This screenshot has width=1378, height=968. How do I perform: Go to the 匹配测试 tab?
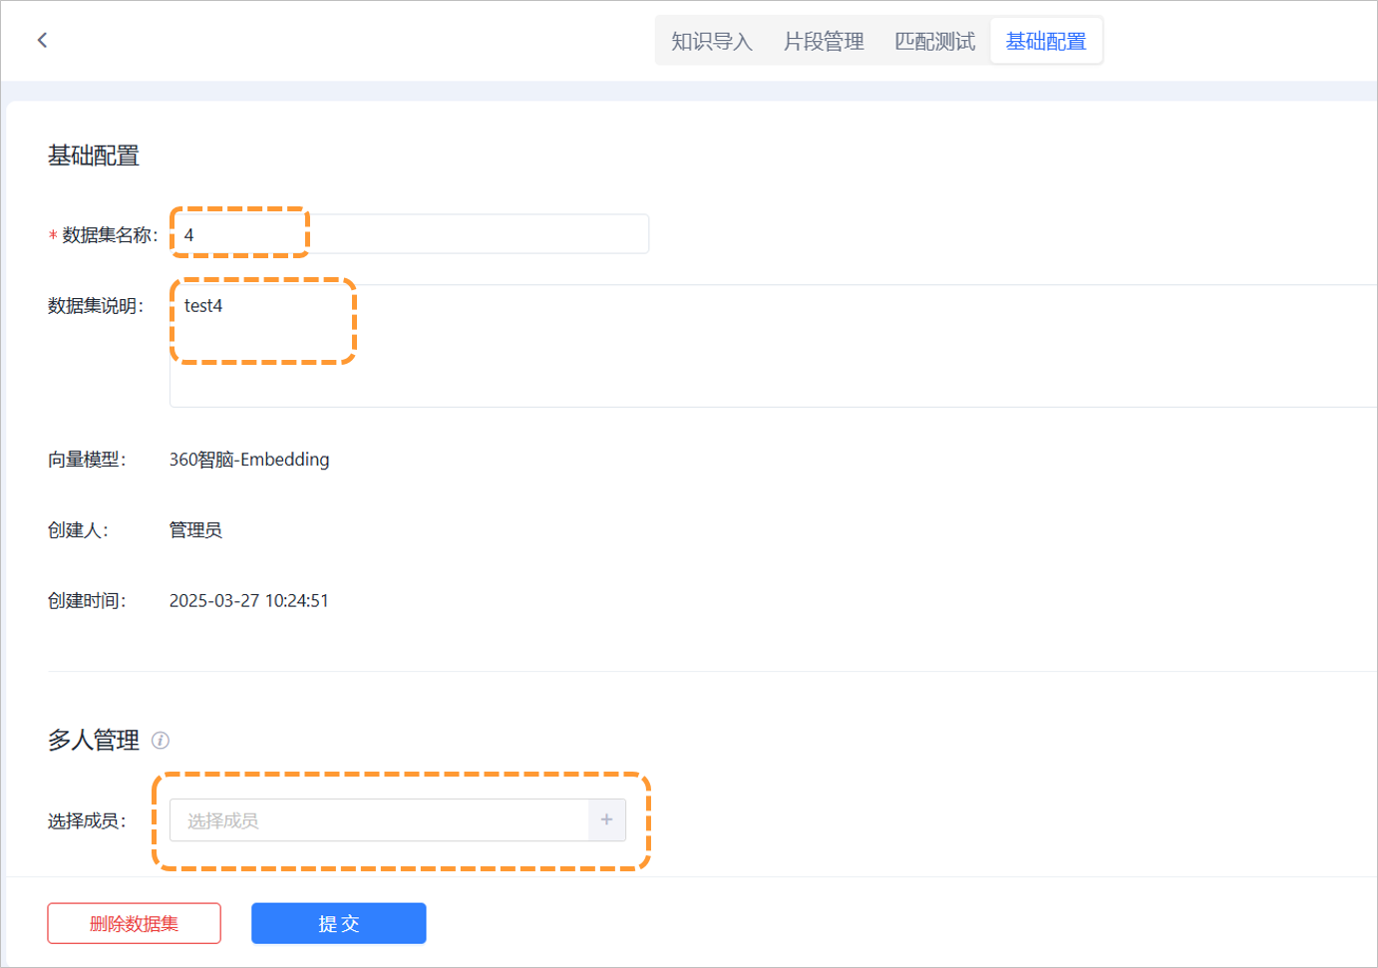coord(934,41)
